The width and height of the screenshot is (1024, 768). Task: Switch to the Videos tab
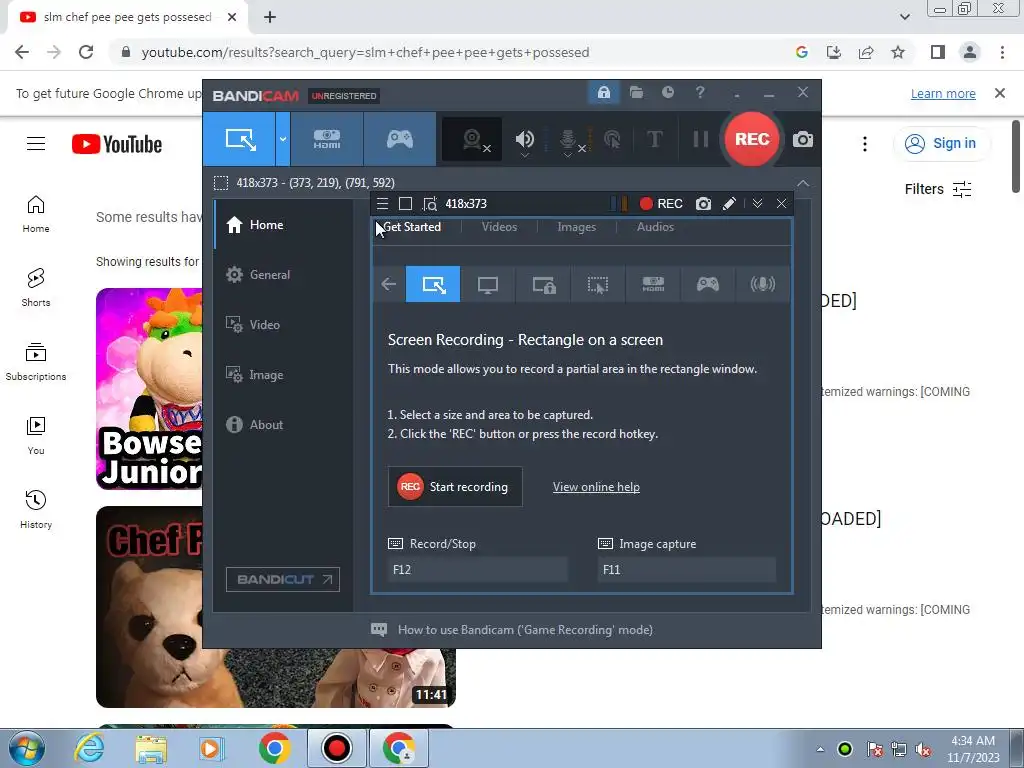(500, 227)
